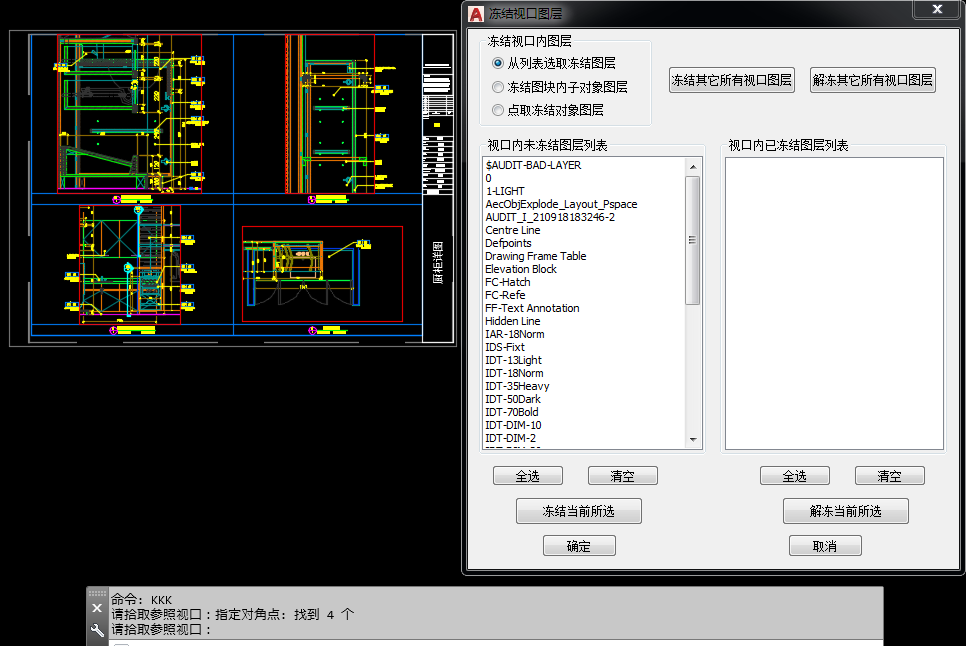Click layer list scroll-up arrow
966x646 pixels.
[x=693, y=167]
